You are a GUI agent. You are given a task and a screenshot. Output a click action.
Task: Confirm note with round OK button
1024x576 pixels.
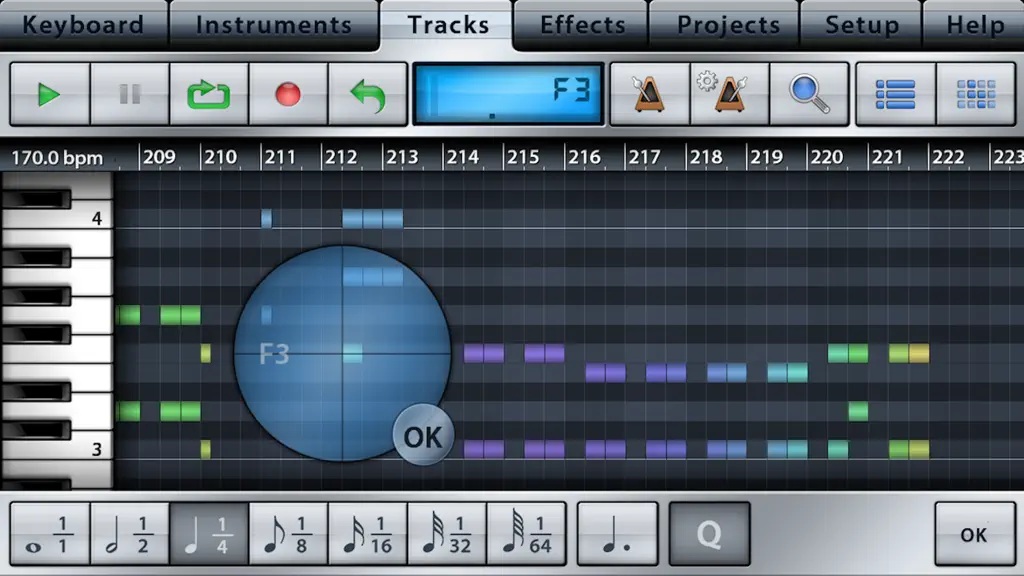[423, 436]
